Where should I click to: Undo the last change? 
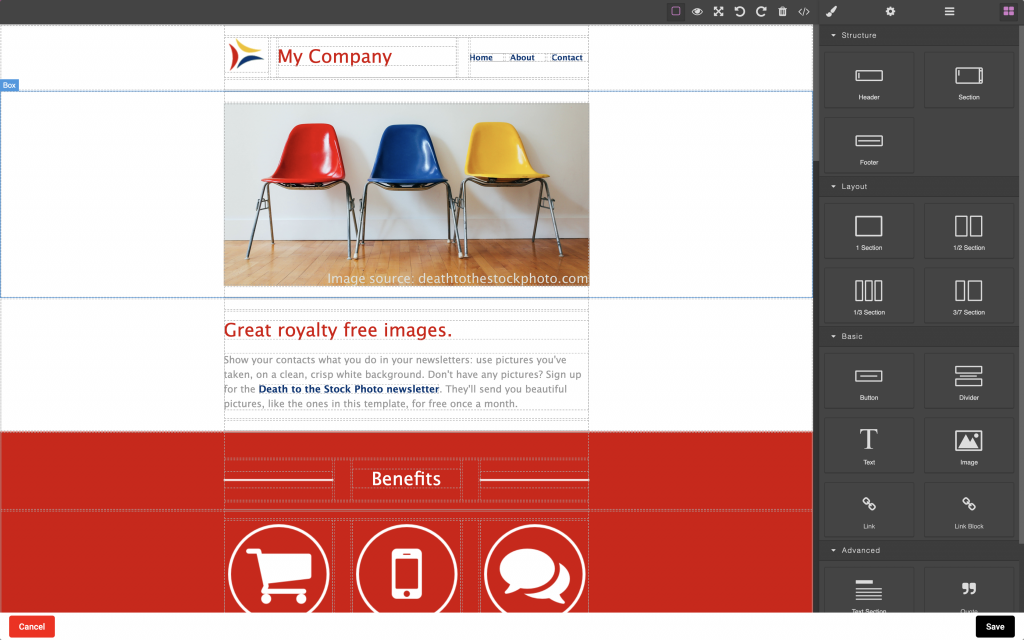[x=740, y=11]
